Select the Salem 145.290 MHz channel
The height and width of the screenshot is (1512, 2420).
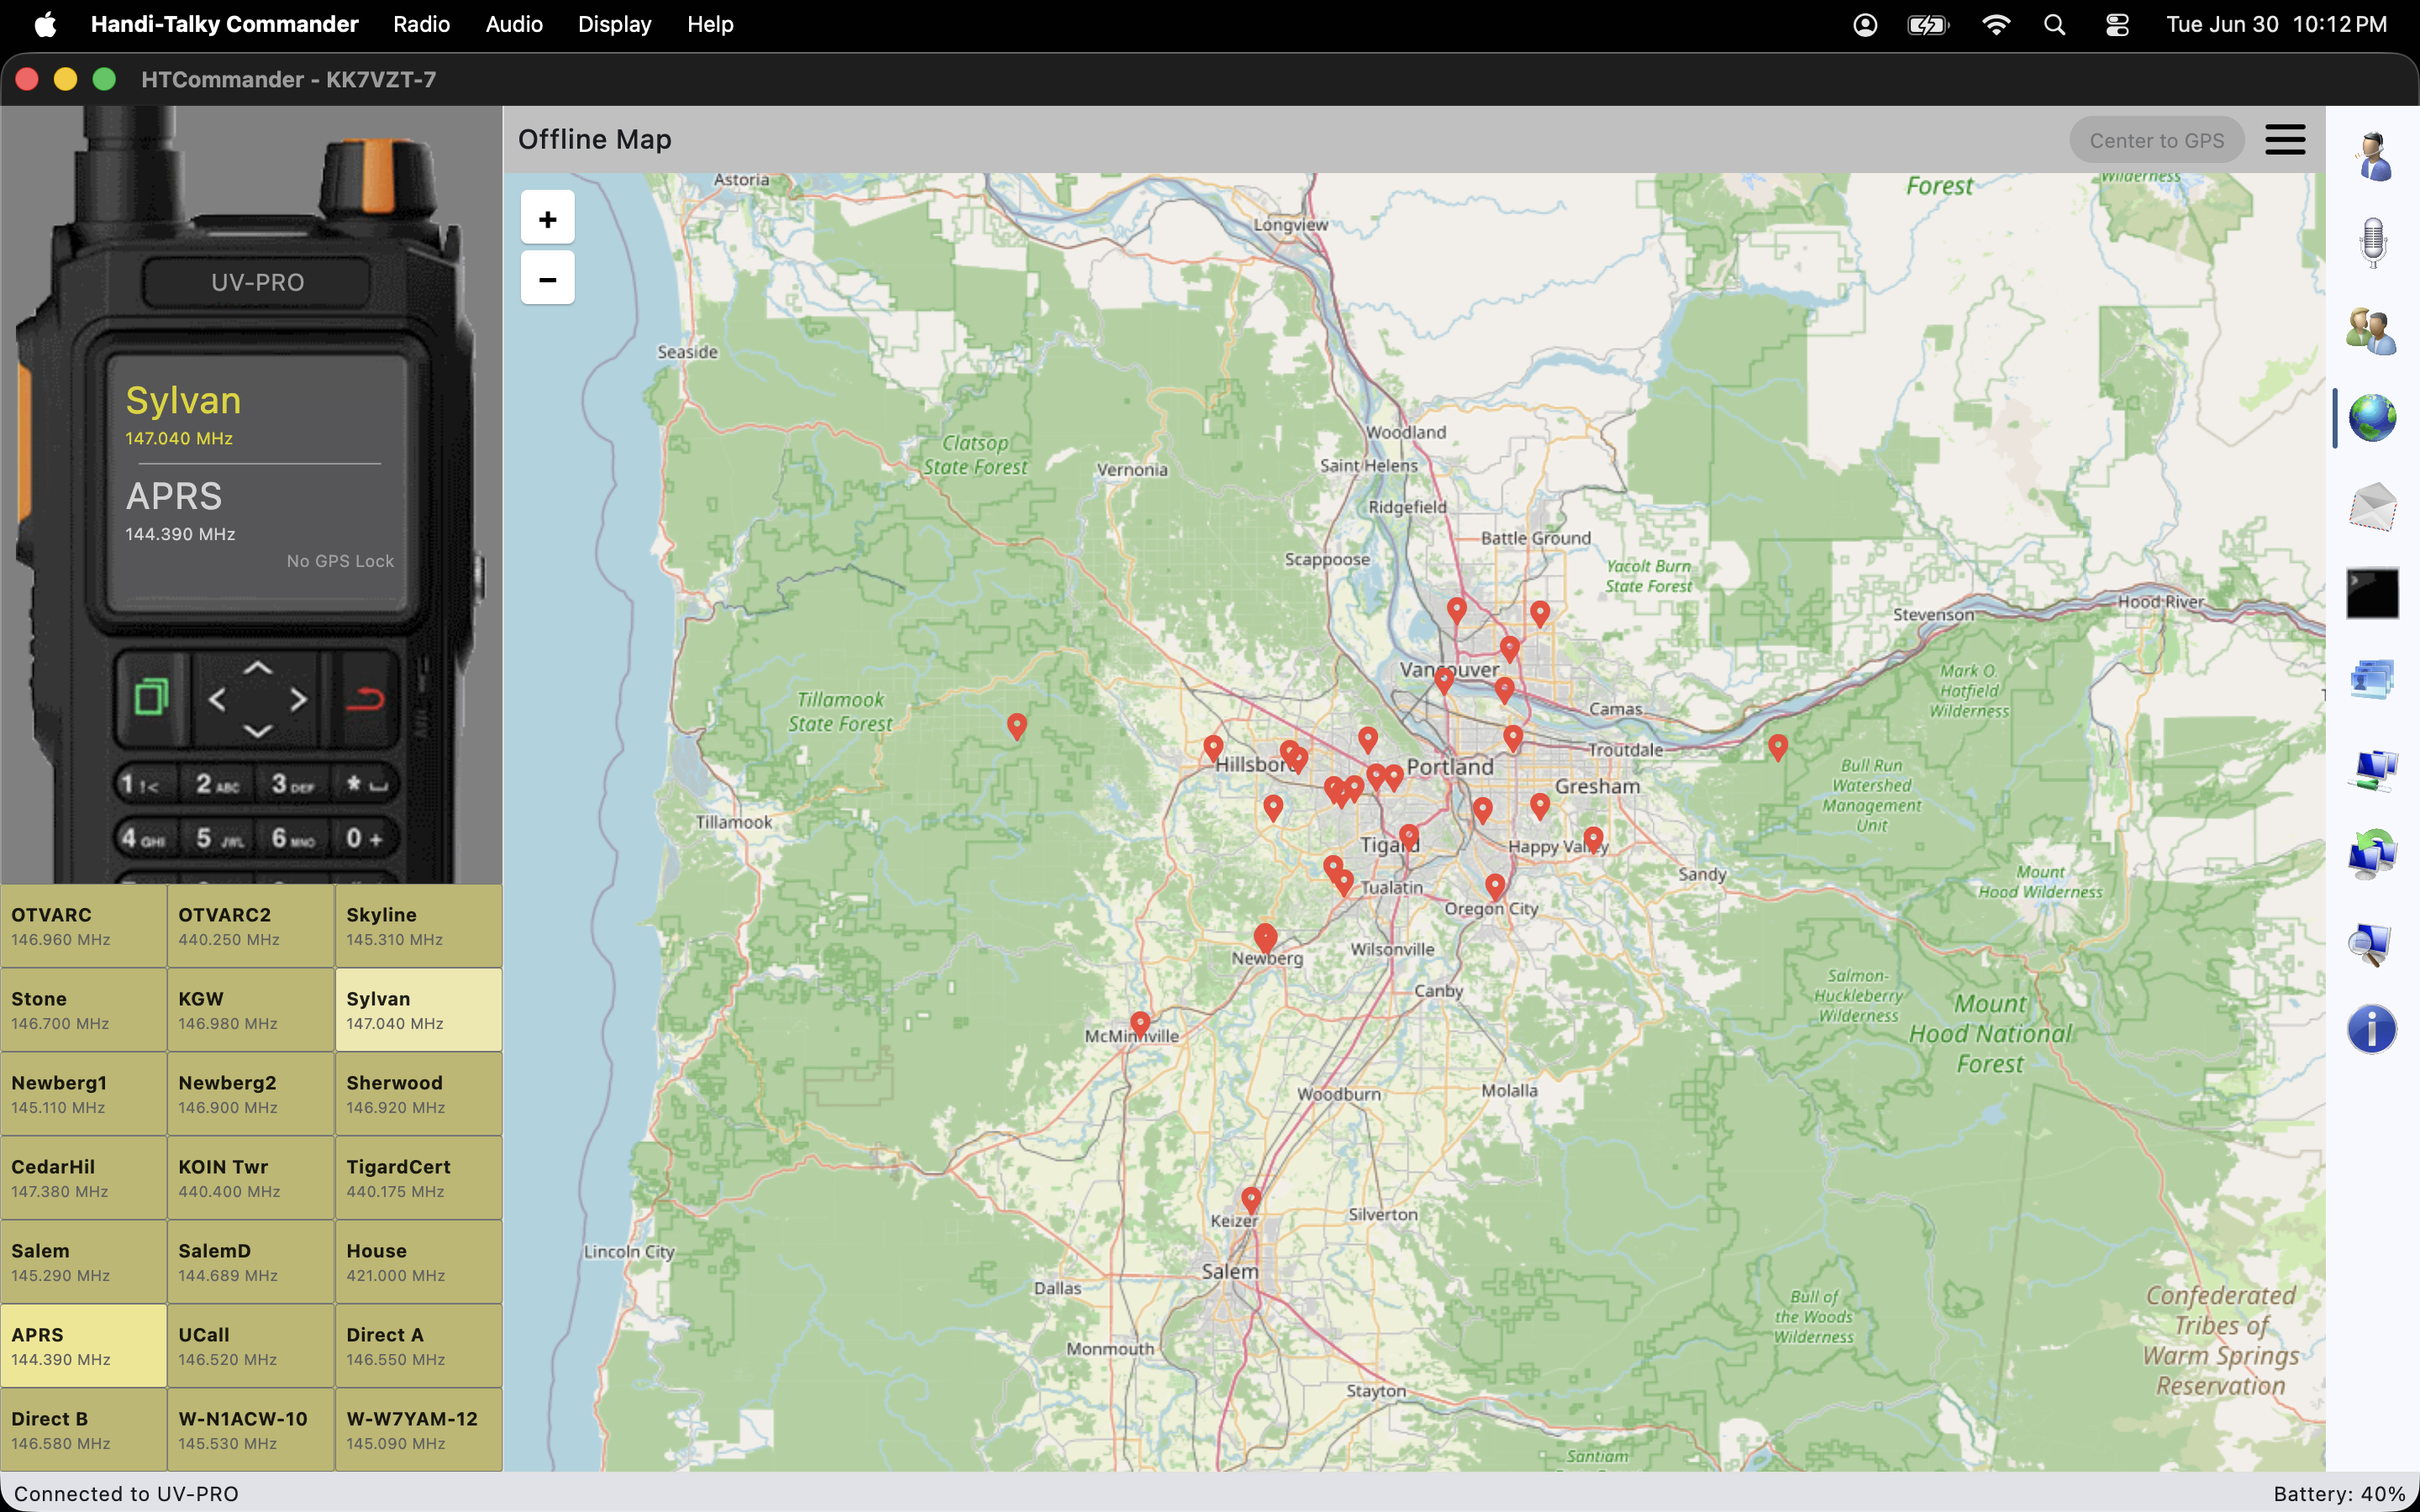click(x=84, y=1262)
